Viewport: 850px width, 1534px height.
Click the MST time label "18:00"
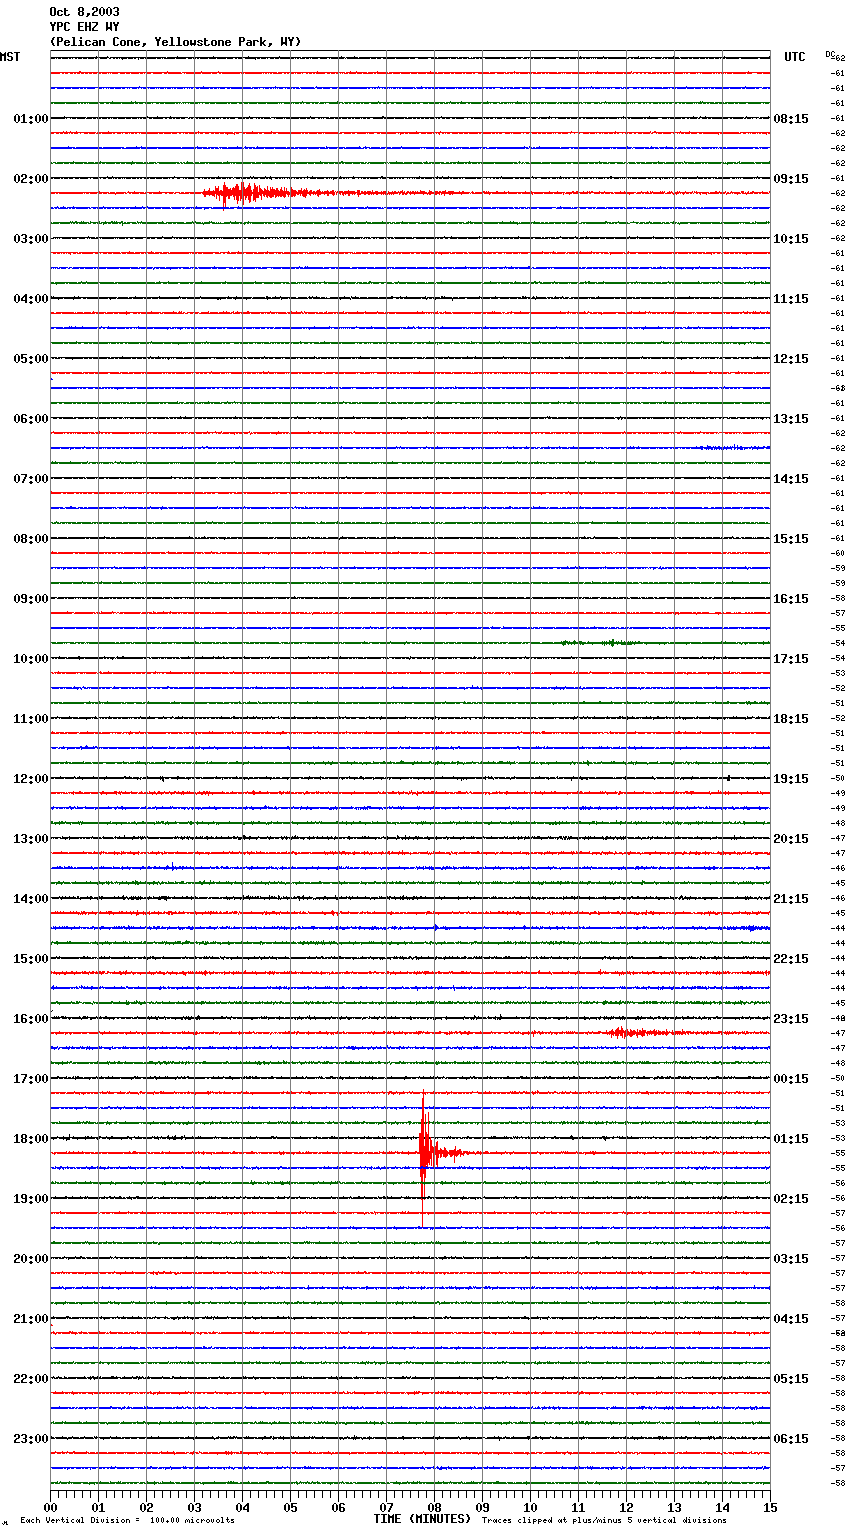pos(31,1139)
